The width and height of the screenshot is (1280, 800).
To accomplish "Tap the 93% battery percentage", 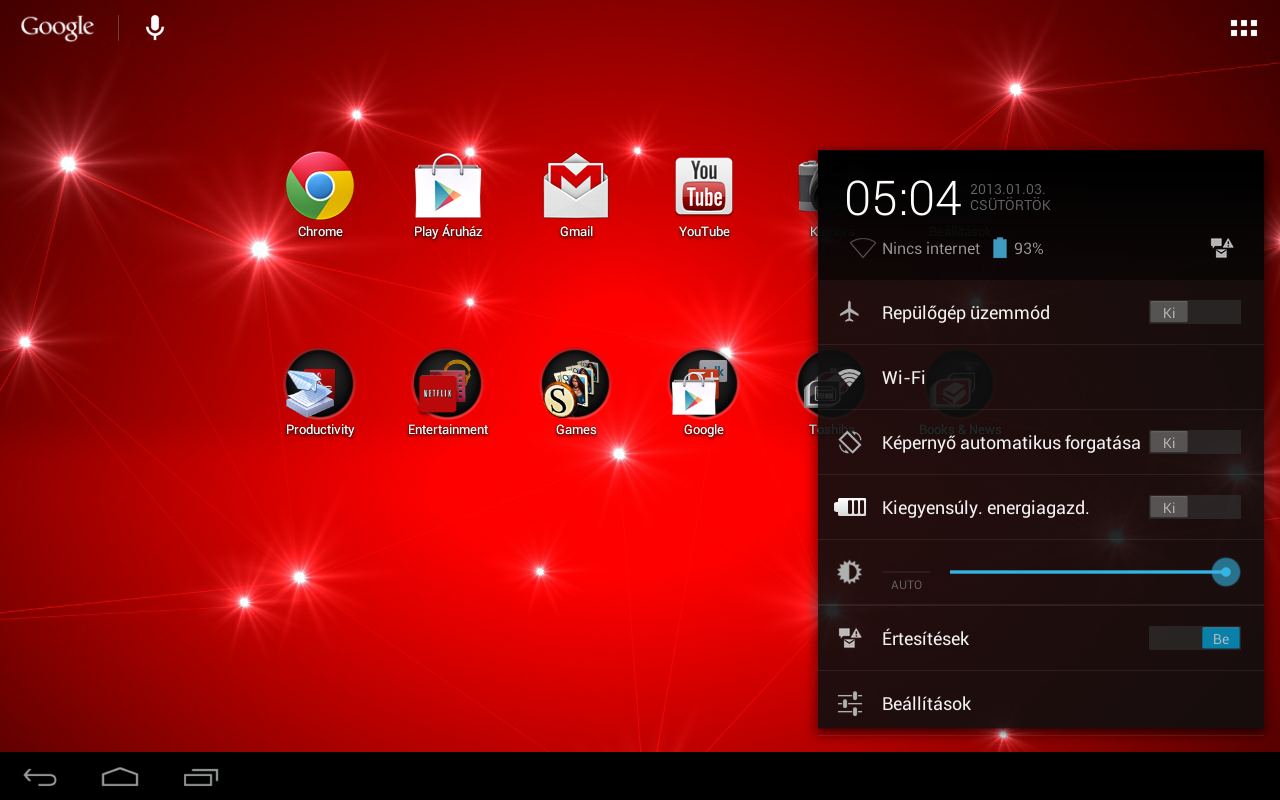I will pyautogui.click(x=1029, y=248).
